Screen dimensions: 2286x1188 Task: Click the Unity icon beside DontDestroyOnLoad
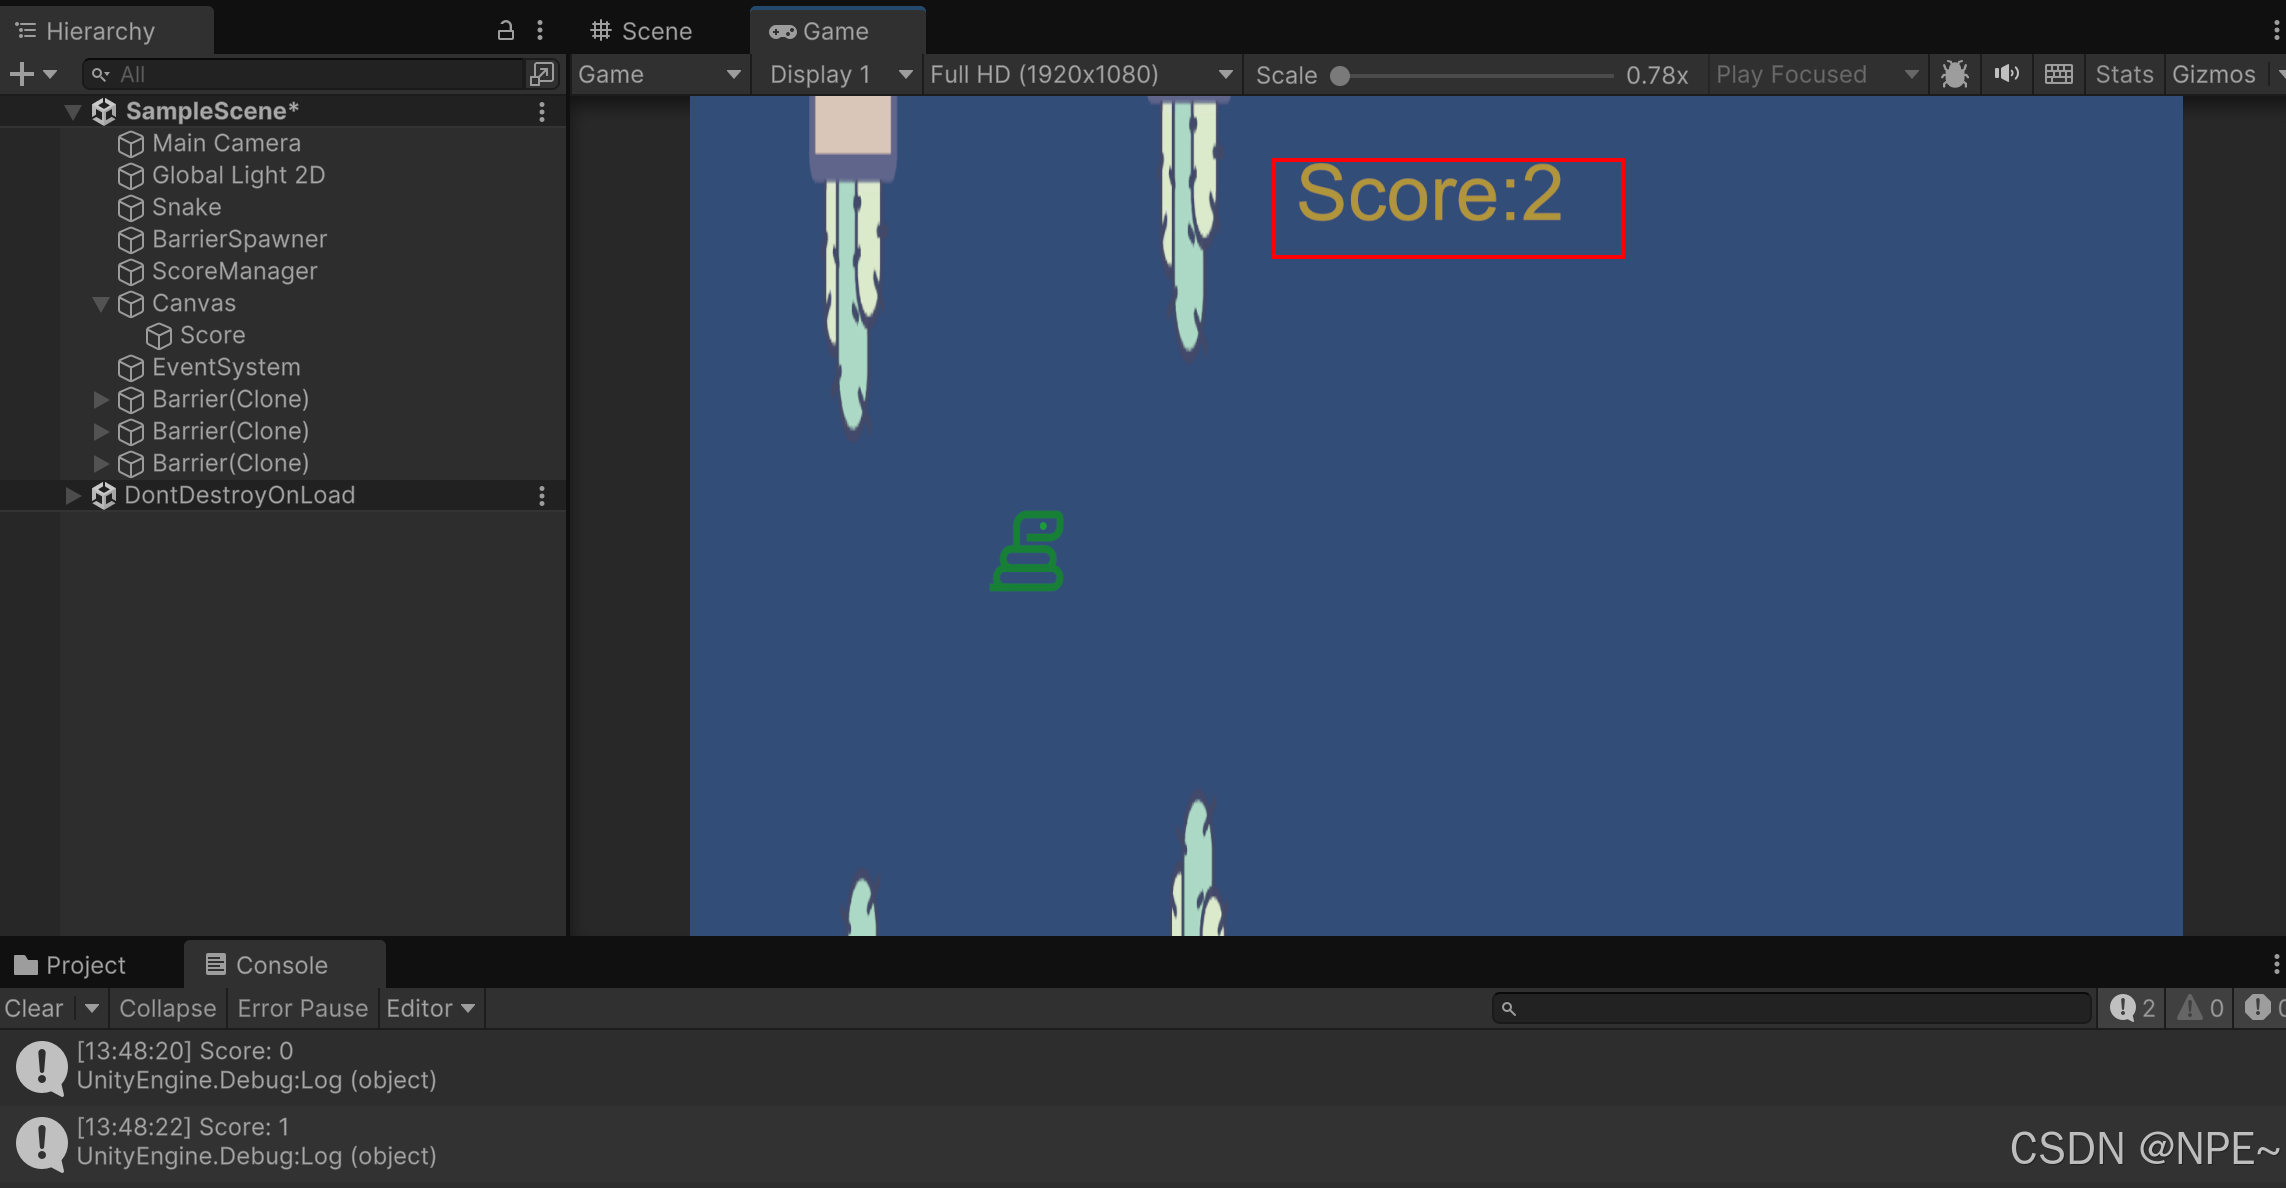[x=104, y=495]
